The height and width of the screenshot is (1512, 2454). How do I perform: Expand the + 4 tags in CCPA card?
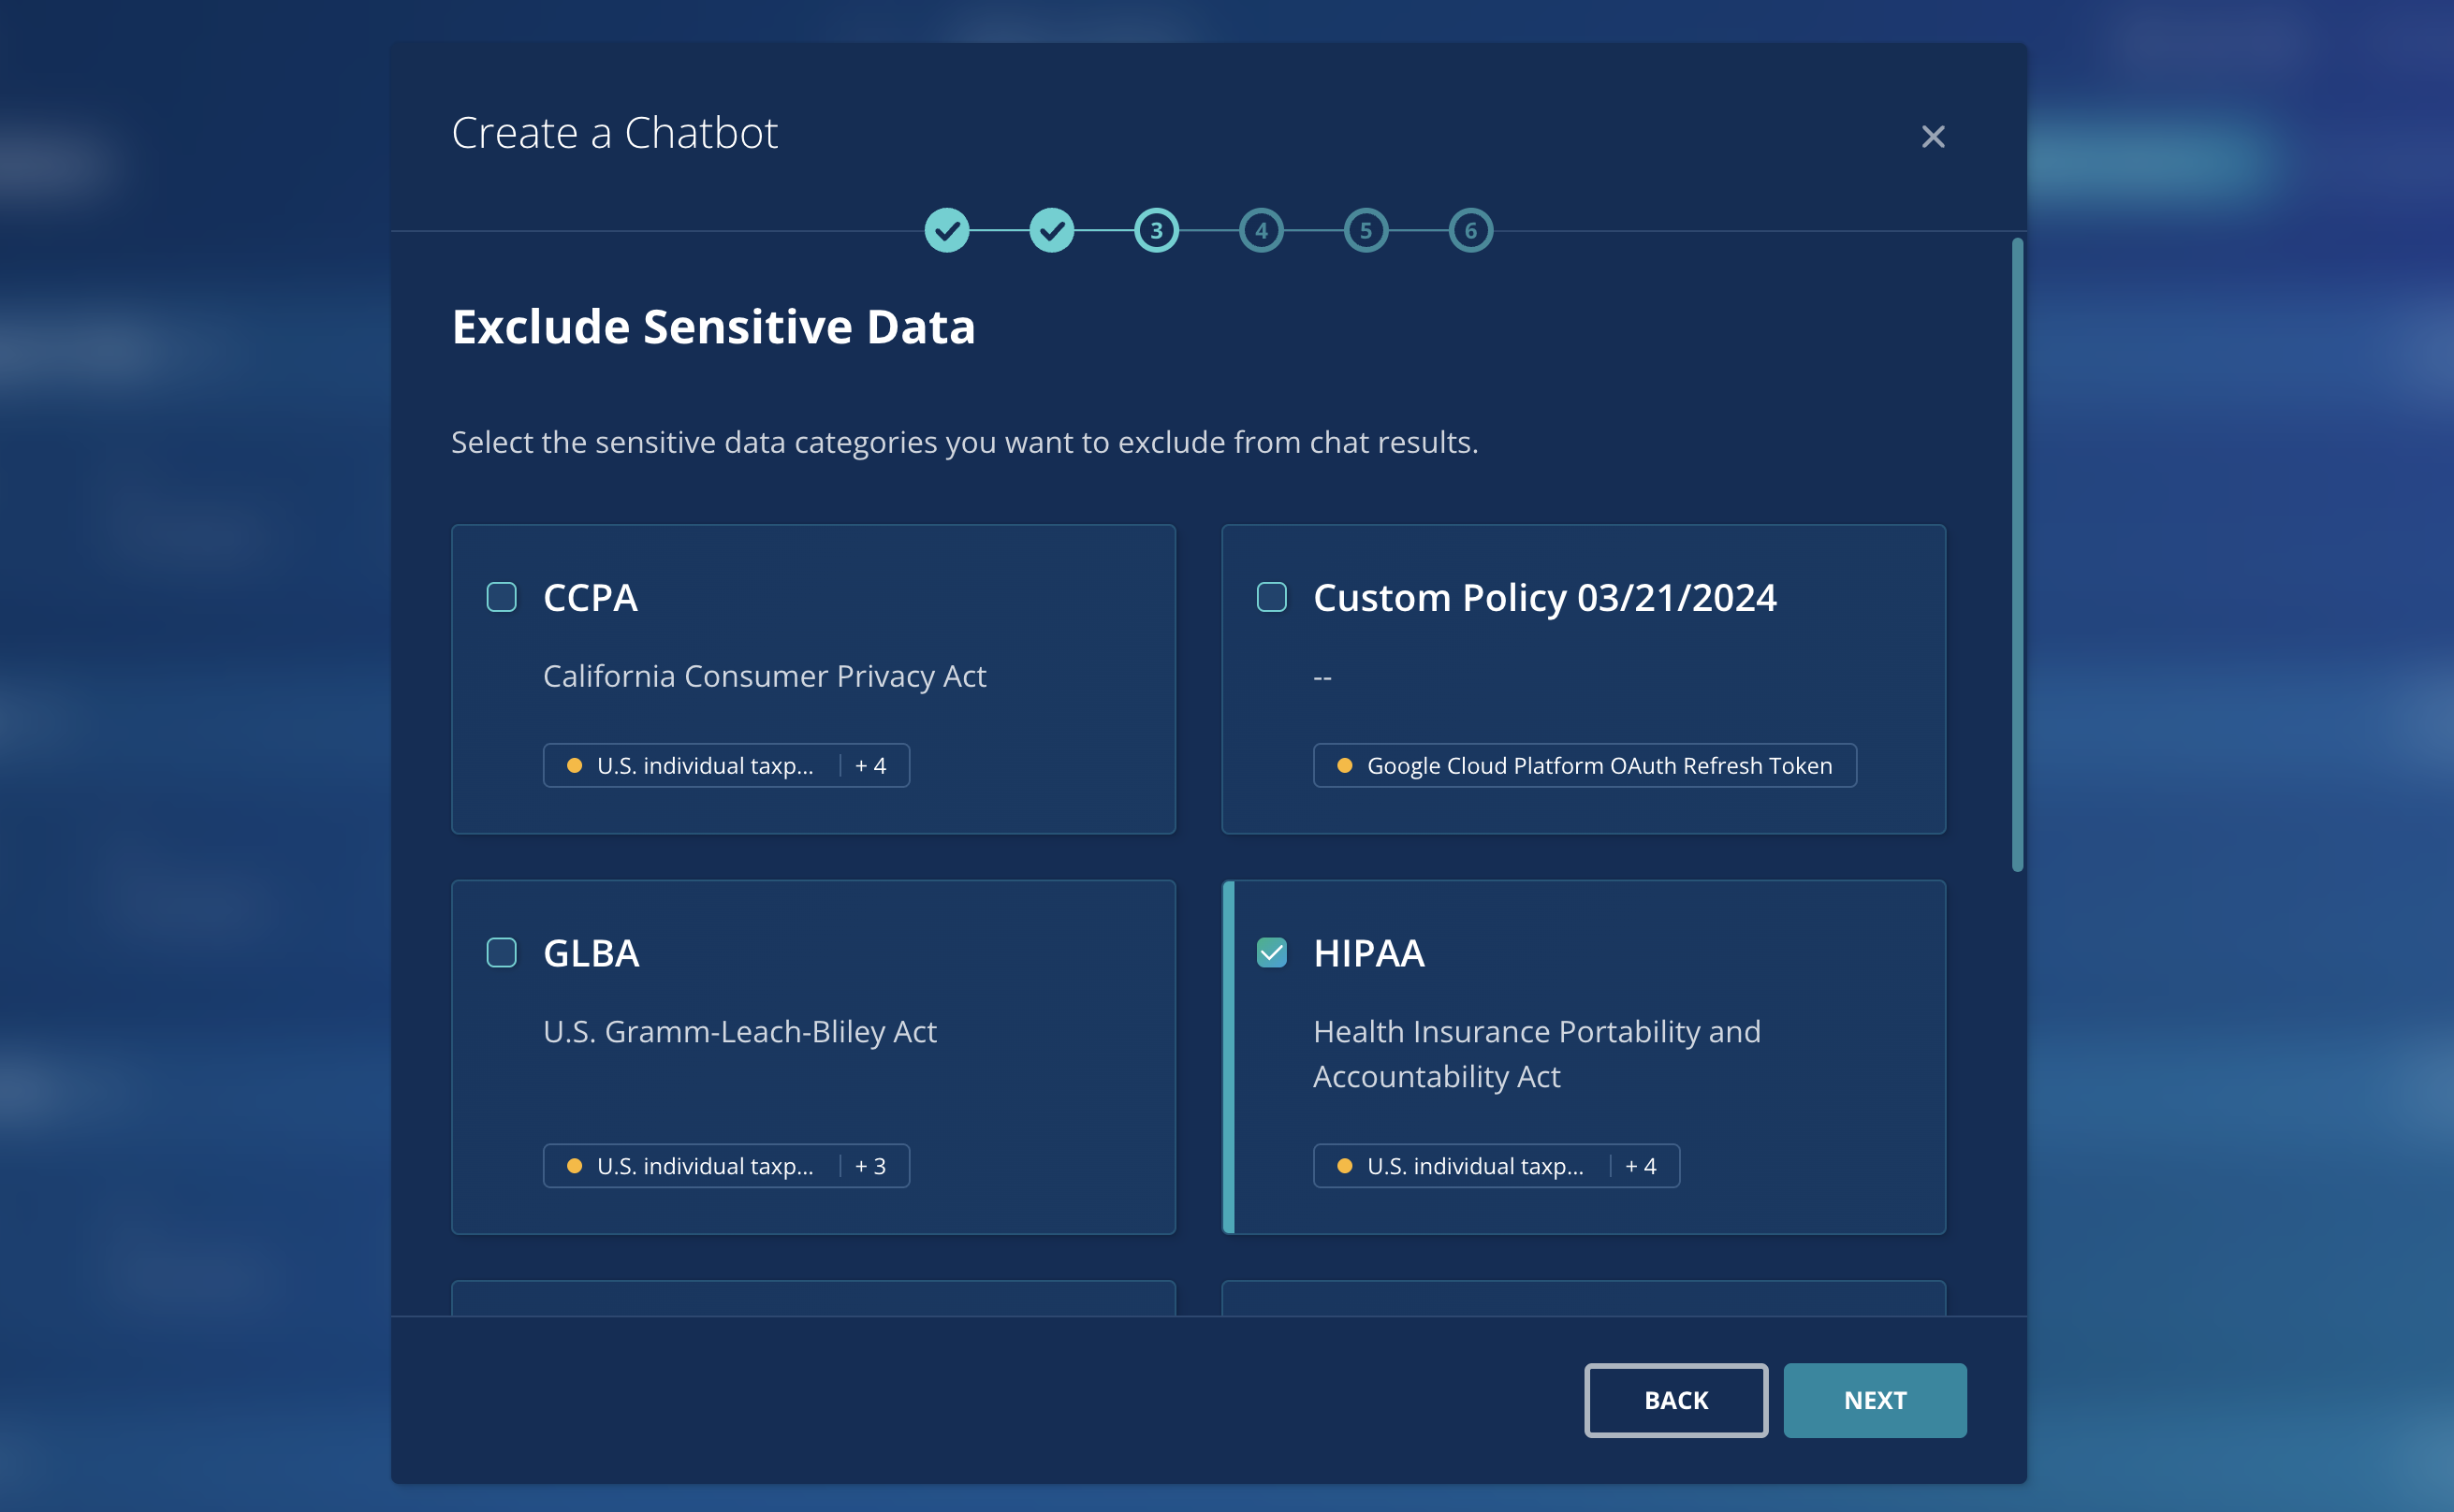point(870,765)
